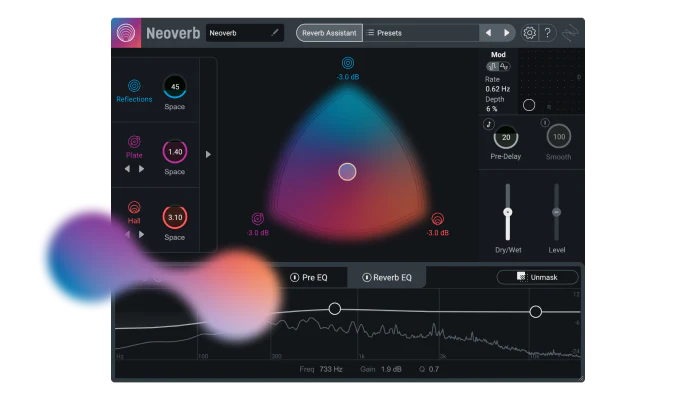The width and height of the screenshot is (696, 400).
Task: Toggle the Smooth power button
Action: click(545, 123)
